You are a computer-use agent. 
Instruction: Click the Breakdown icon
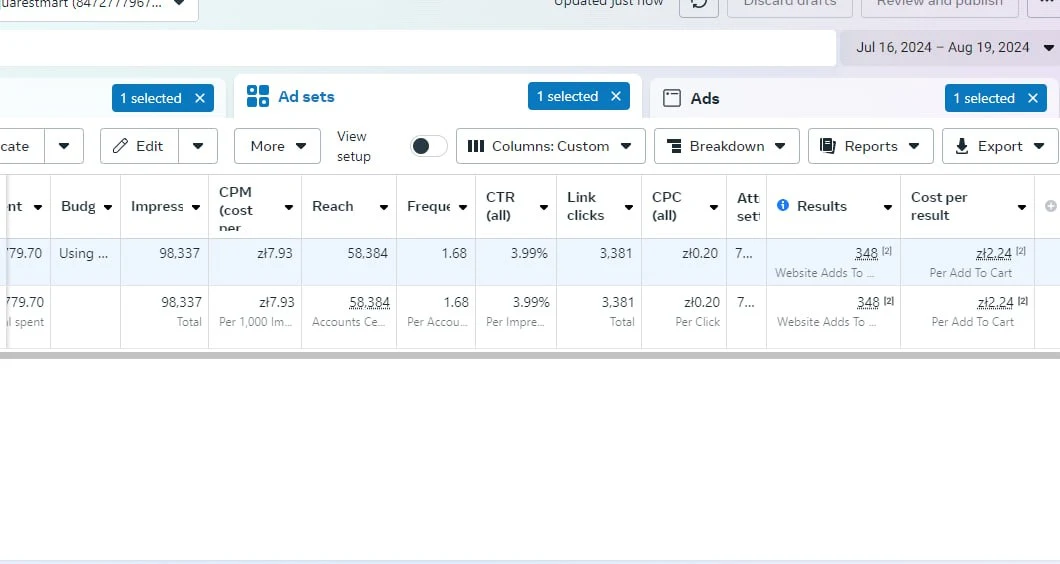674,146
